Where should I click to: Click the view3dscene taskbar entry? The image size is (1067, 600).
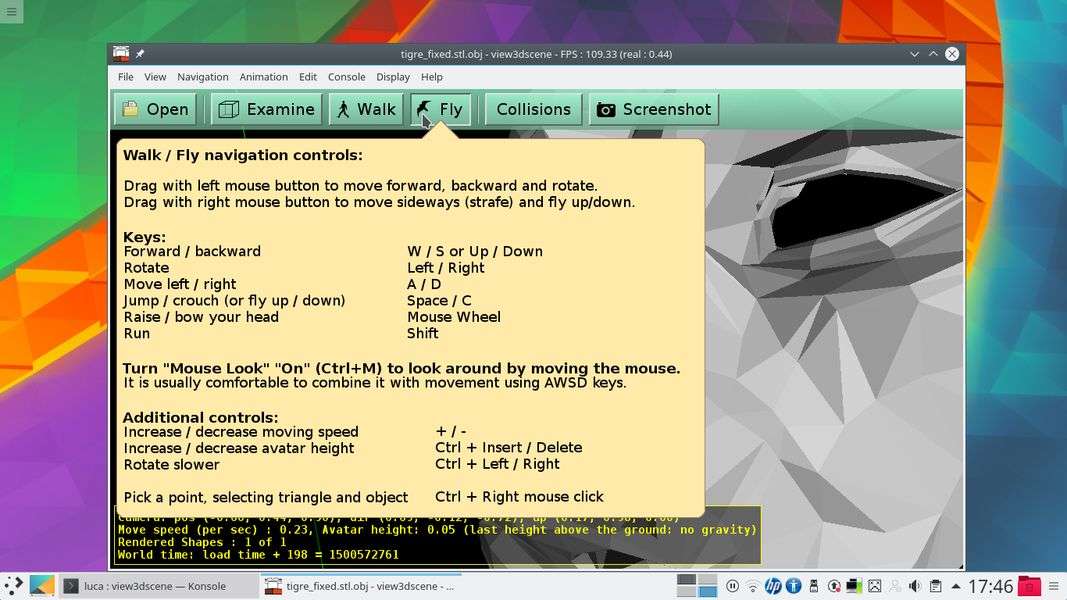pos(359,586)
